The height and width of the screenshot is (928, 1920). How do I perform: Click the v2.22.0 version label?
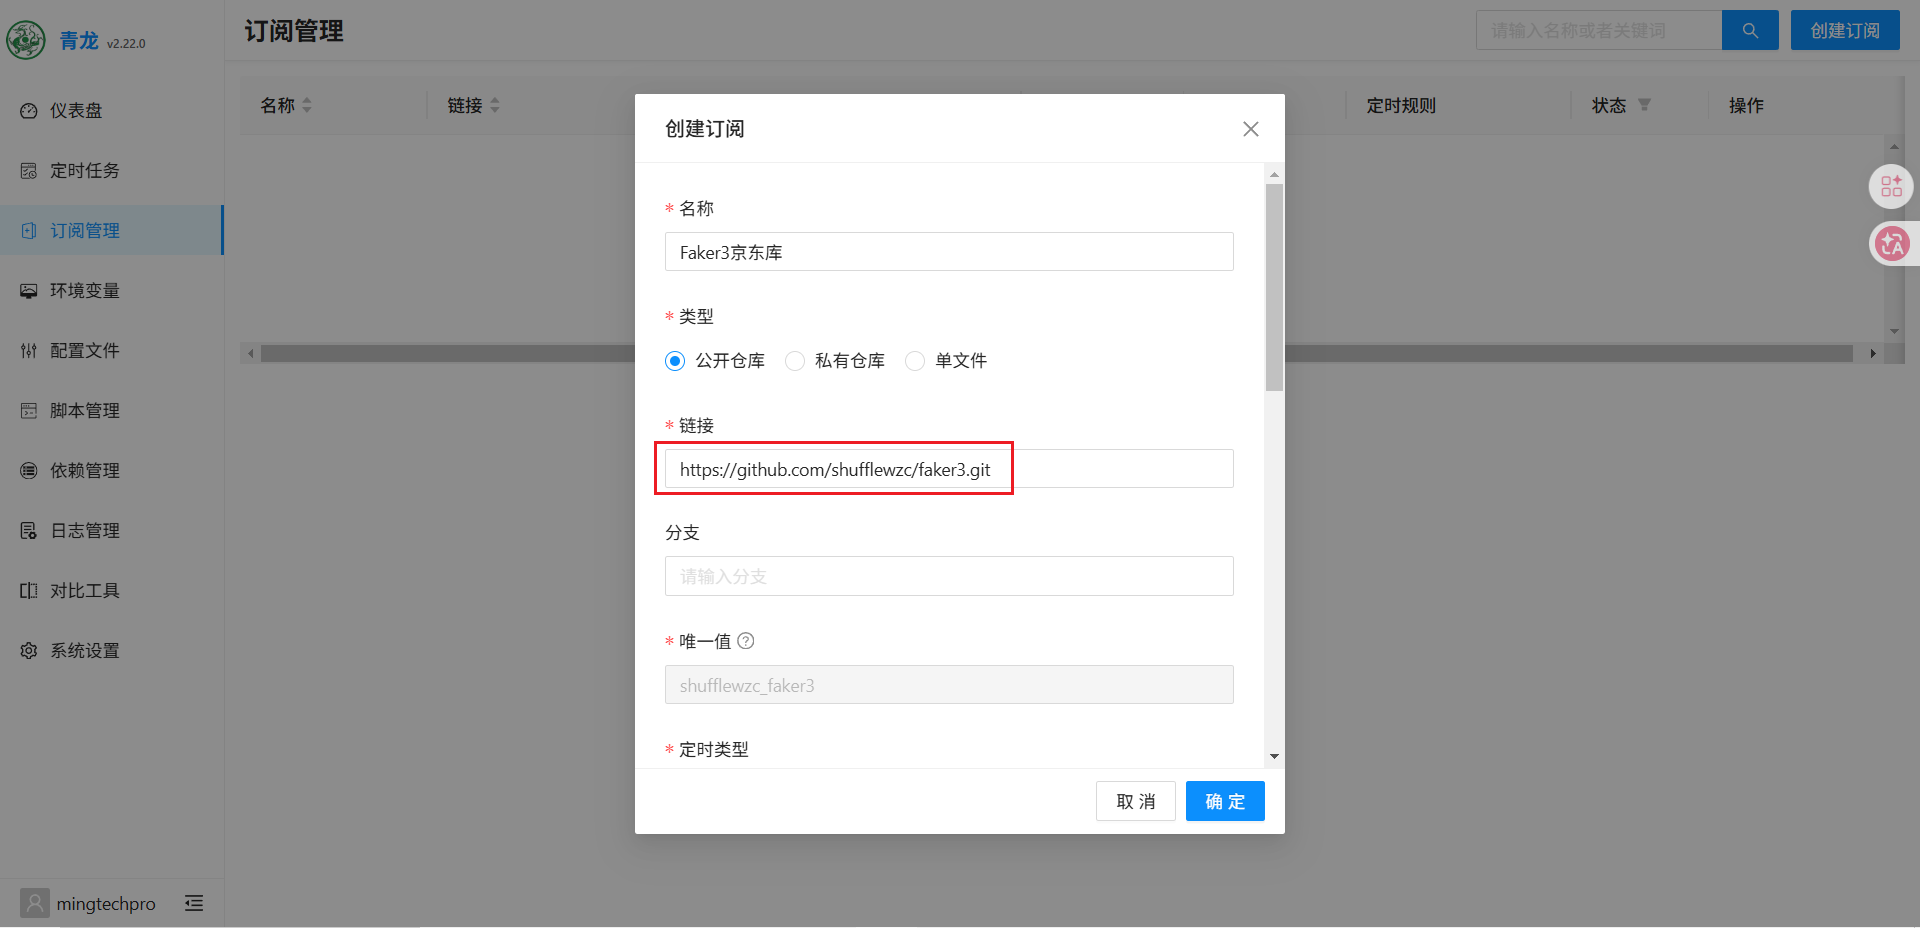pos(126,44)
